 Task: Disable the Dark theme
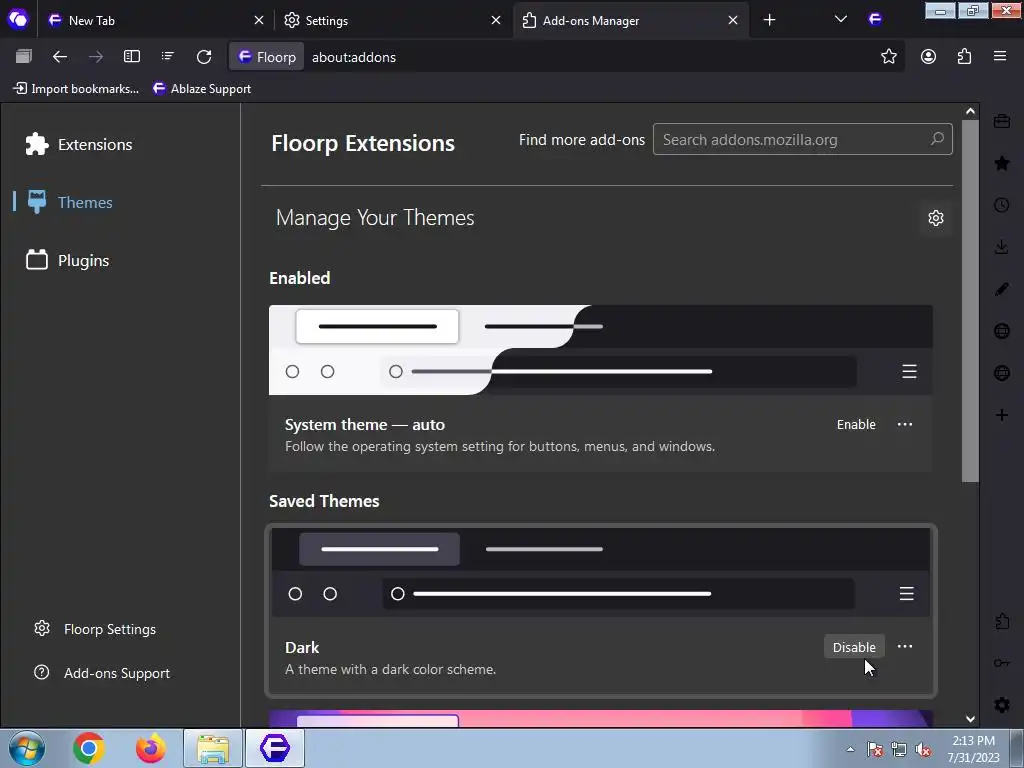click(x=854, y=647)
